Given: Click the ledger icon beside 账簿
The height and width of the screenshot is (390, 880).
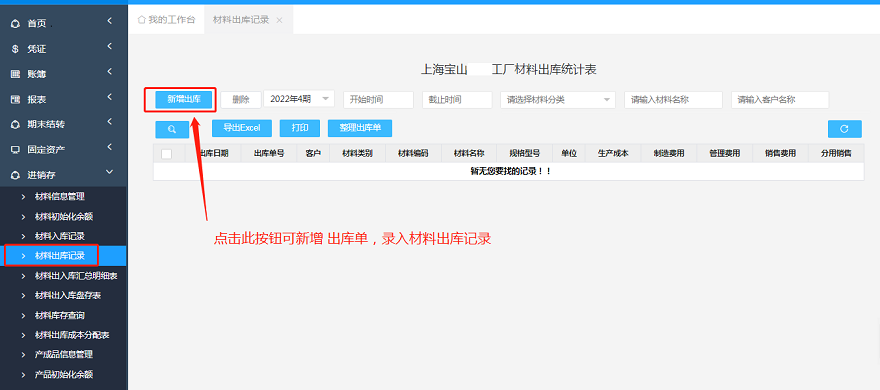Looking at the screenshot, I should coord(16,74).
